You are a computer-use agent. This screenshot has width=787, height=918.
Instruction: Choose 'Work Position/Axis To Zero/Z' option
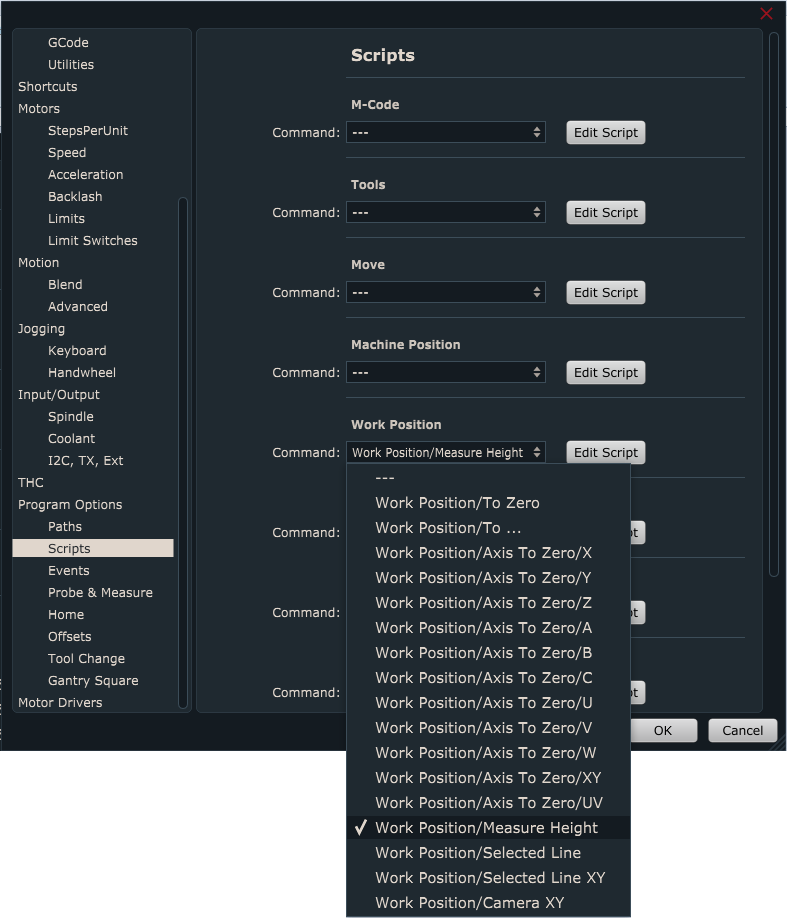(x=483, y=603)
